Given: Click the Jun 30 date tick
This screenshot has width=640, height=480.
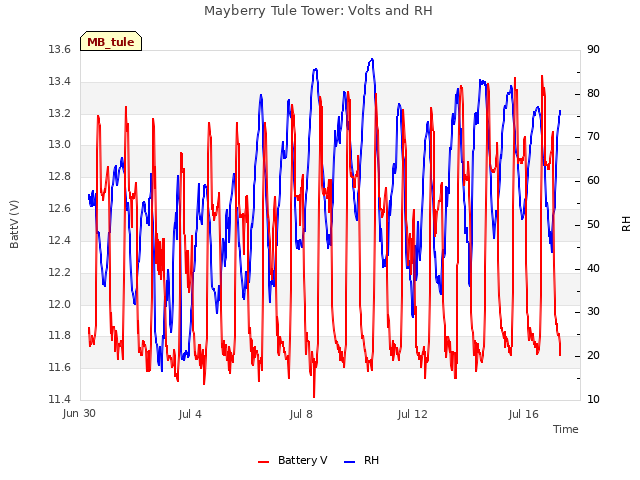Looking at the screenshot, I should click(79, 414).
